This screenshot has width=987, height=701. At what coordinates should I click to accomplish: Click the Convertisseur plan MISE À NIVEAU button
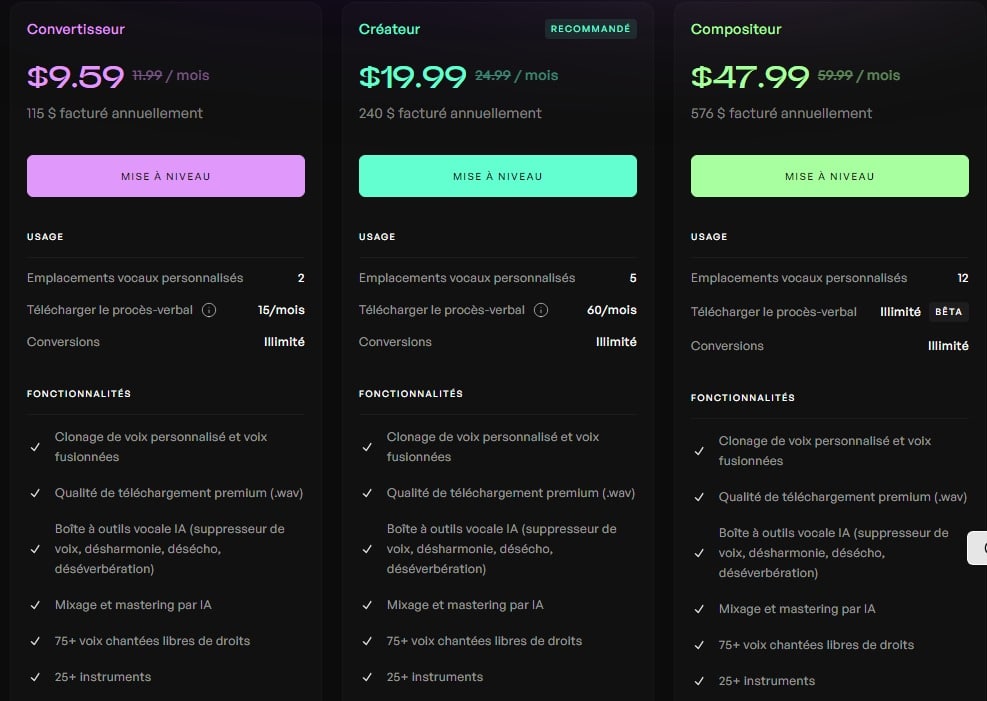(x=166, y=176)
